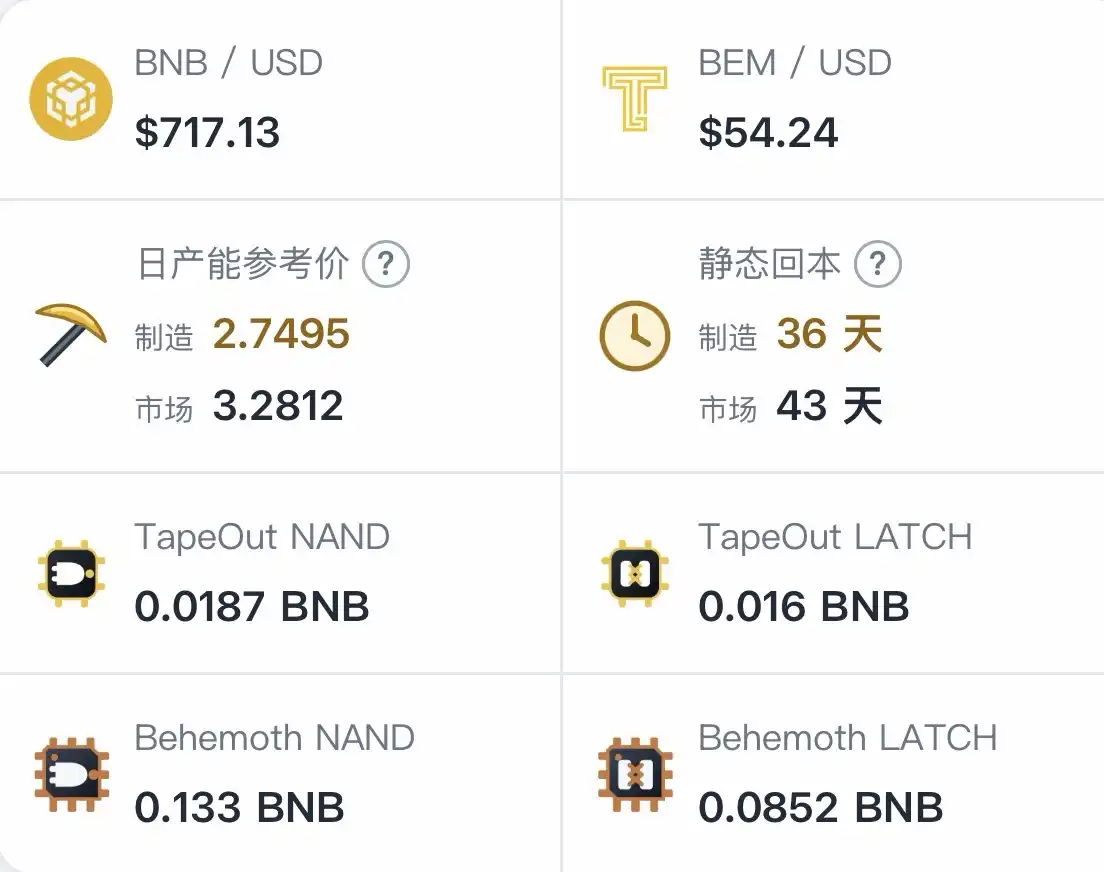Click the 市场 43 天 payback value
Image resolution: width=1104 pixels, height=872 pixels.
[829, 406]
